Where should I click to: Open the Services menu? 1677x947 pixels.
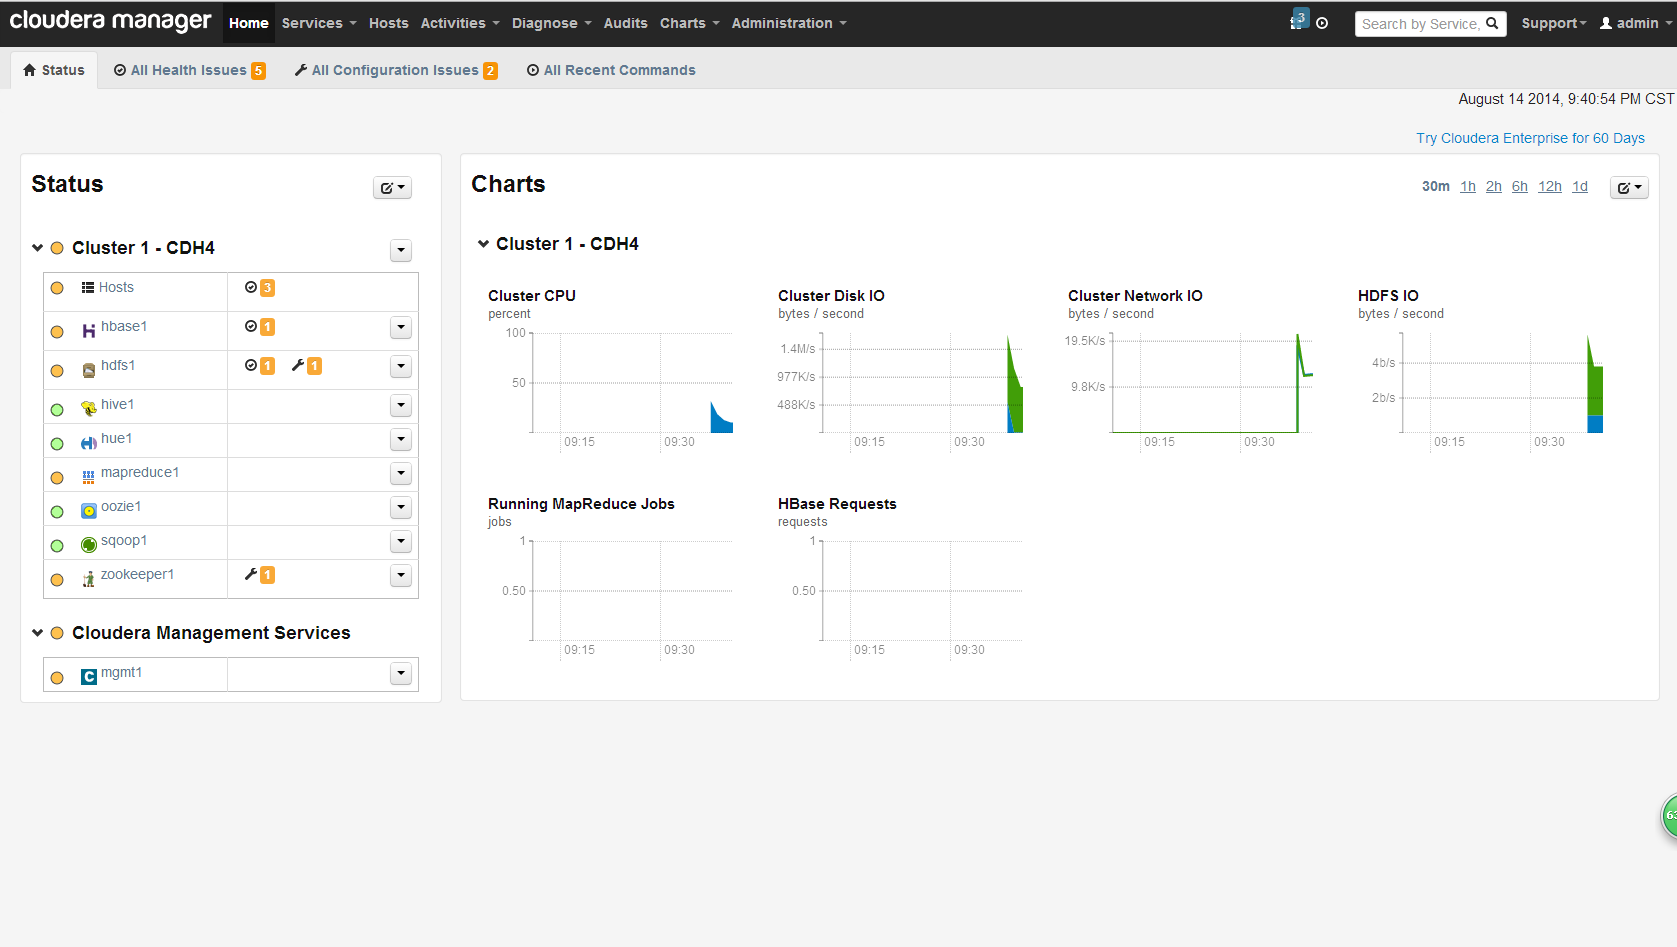pos(318,23)
